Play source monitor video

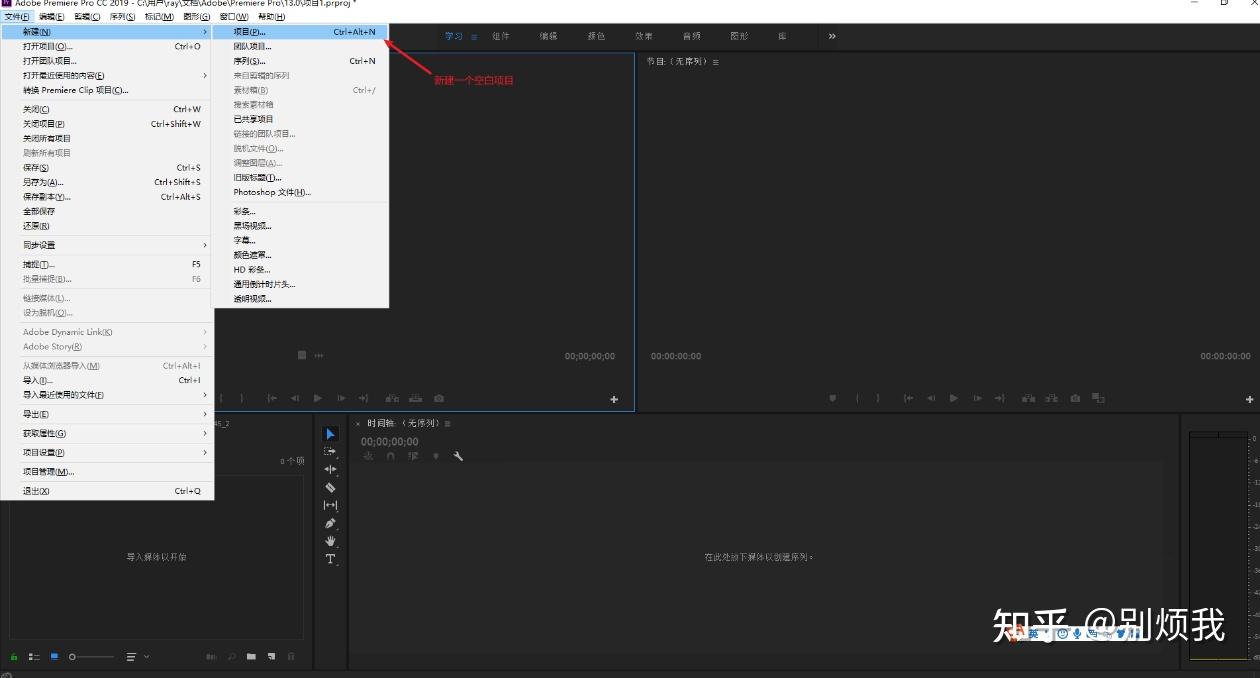tap(318, 398)
